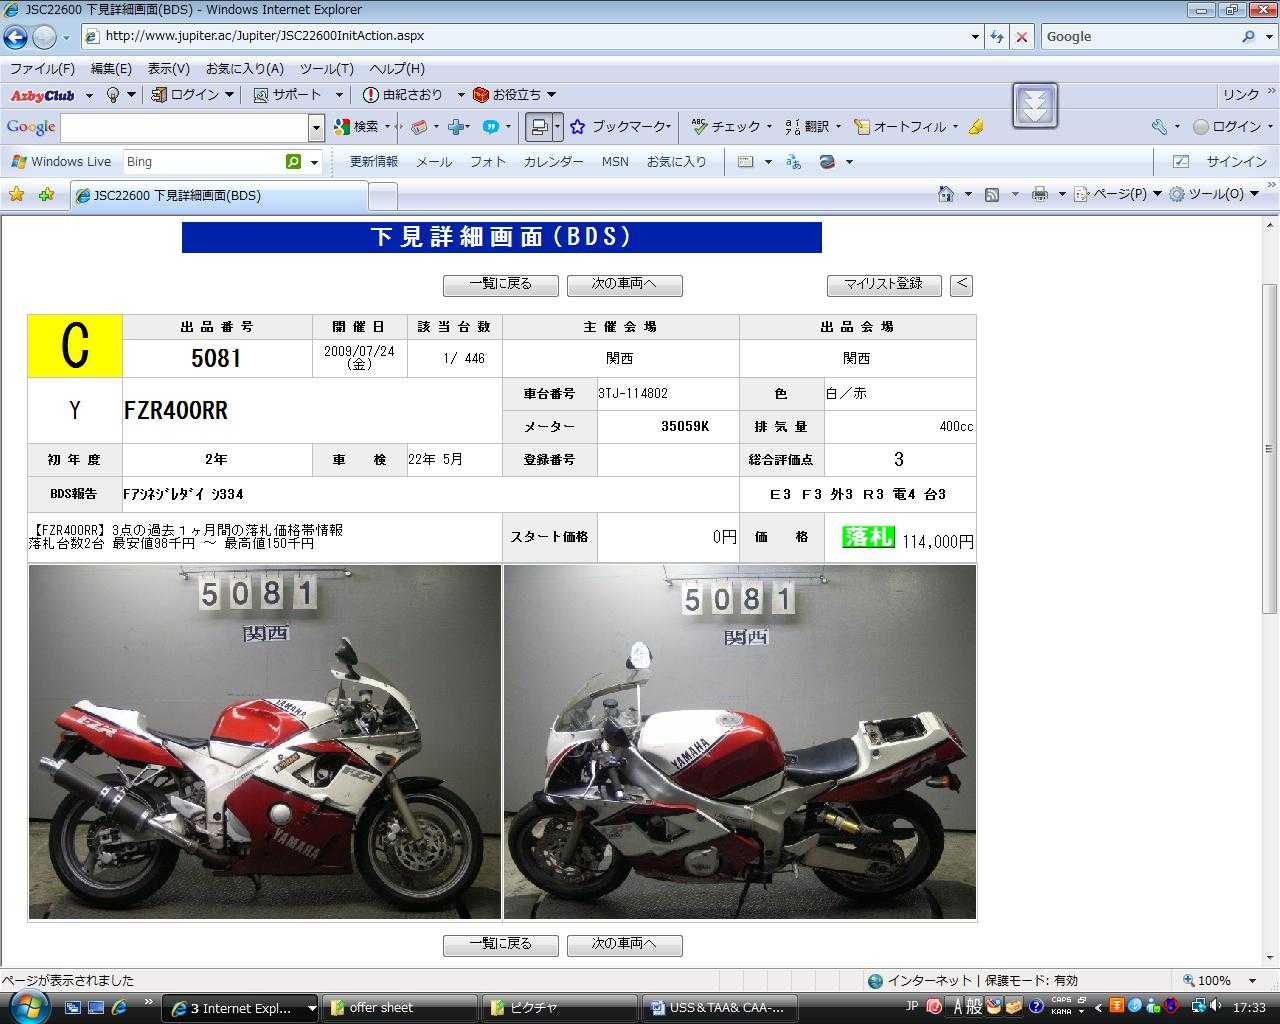
Task: Open the ツール(T) menu
Action: 327,69
